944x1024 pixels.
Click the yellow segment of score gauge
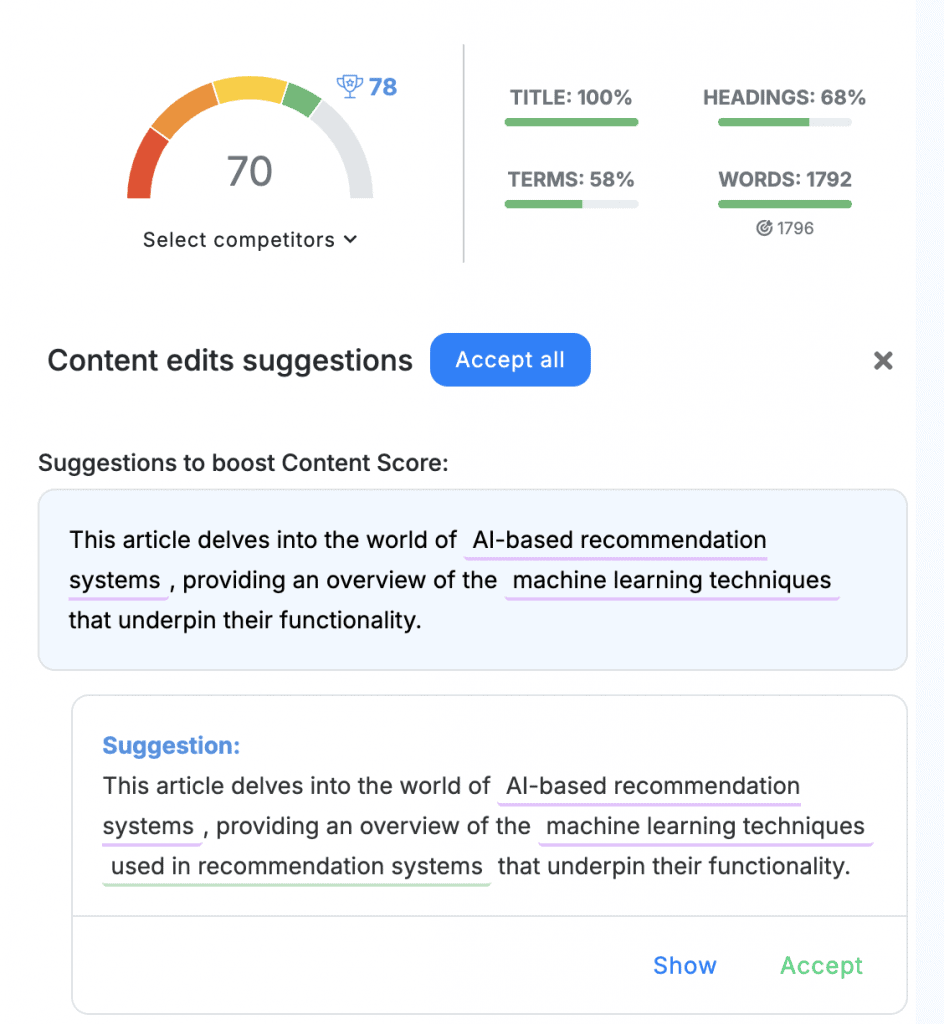tap(249, 88)
